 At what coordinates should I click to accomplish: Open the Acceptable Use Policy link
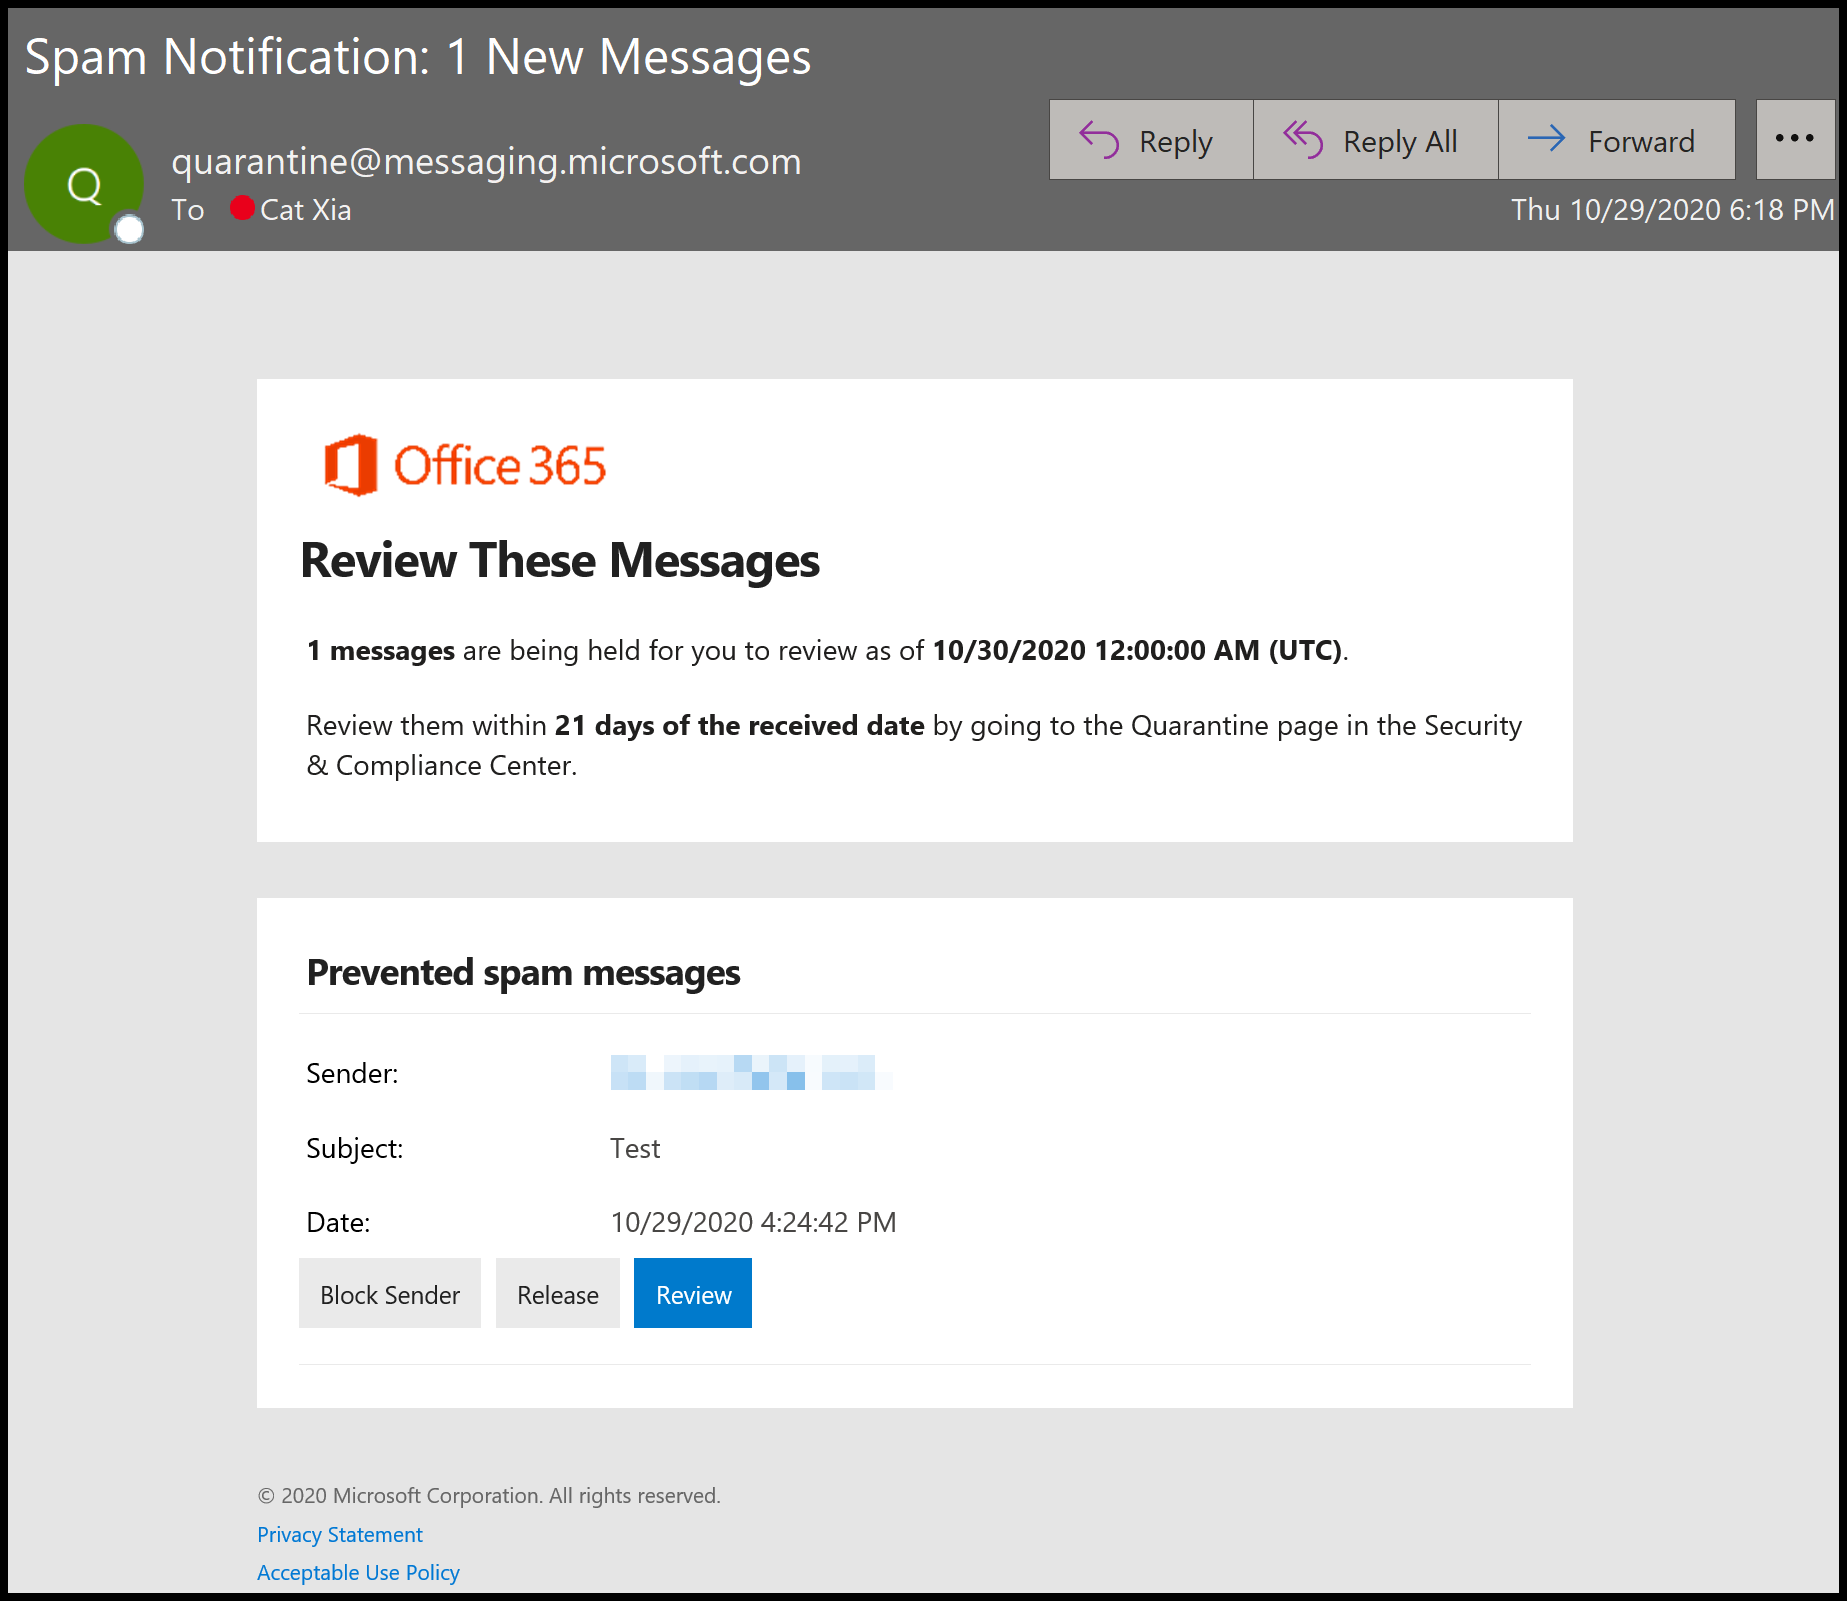358,1572
